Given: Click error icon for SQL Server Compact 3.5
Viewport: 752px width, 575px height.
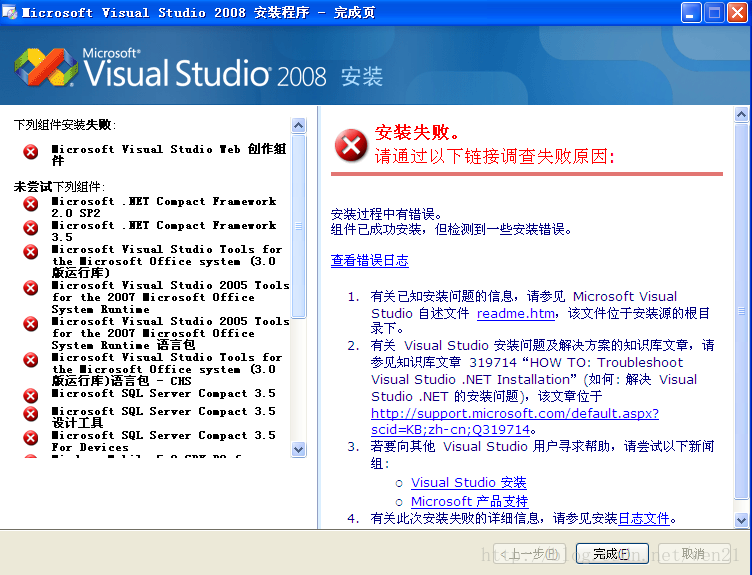Looking at the screenshot, I should click(x=31, y=396).
